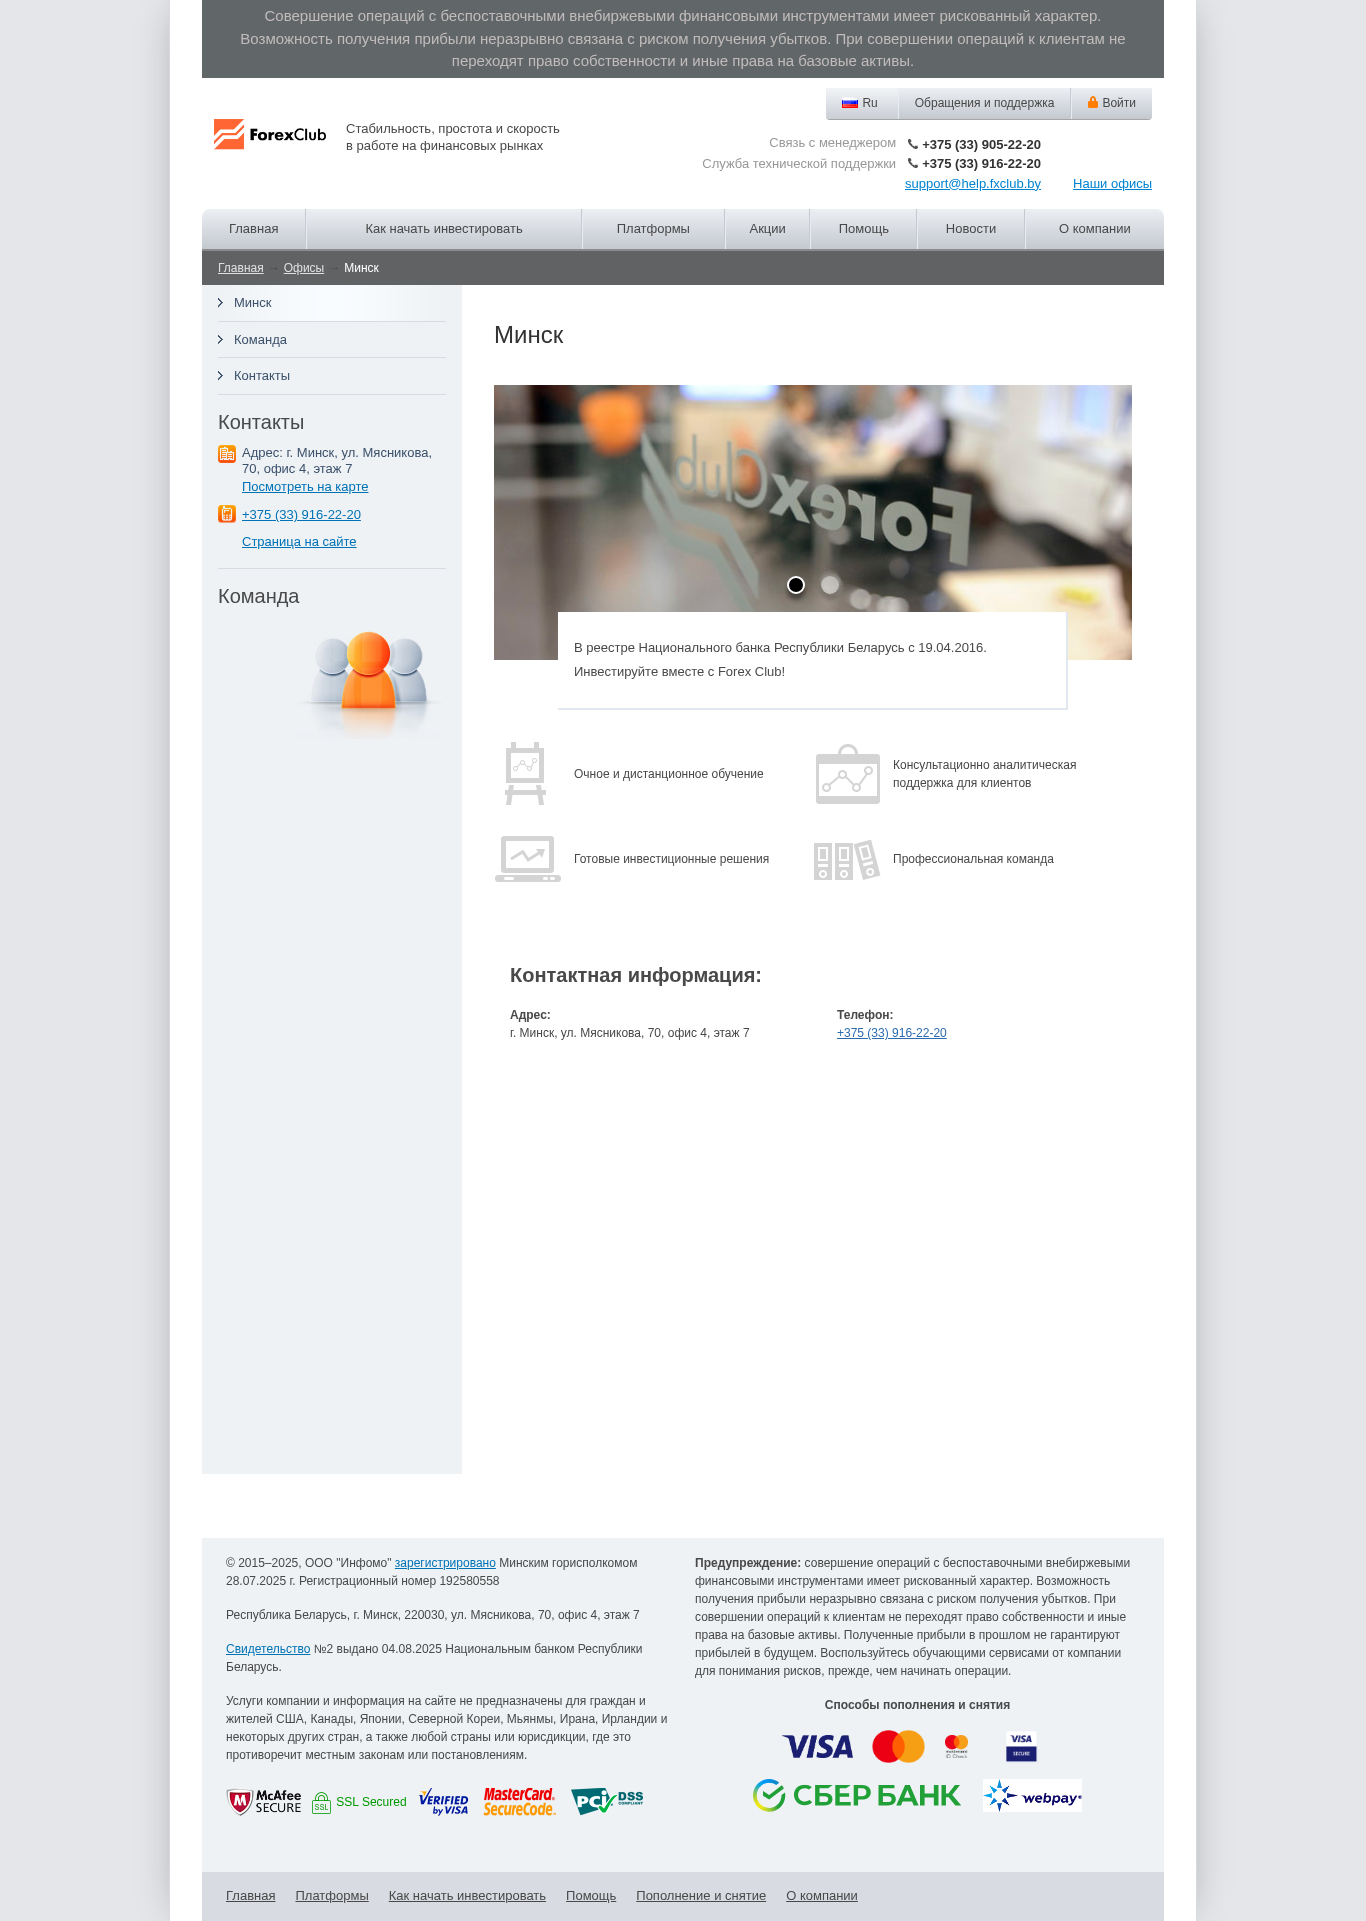1366x1921 pixels.
Task: Click the Войти login button
Action: 1112,103
